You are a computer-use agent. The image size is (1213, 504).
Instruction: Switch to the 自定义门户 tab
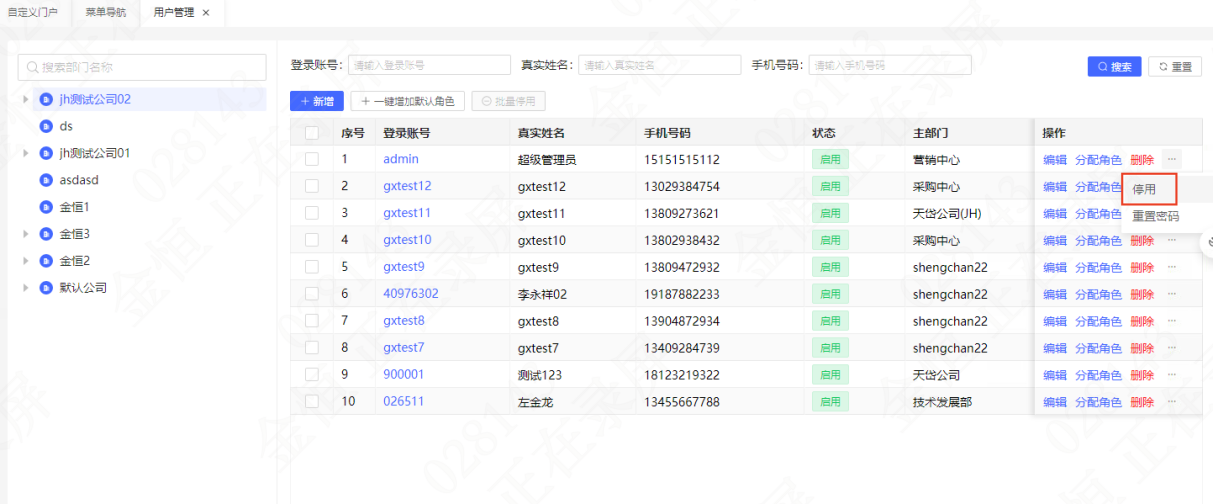[32, 13]
